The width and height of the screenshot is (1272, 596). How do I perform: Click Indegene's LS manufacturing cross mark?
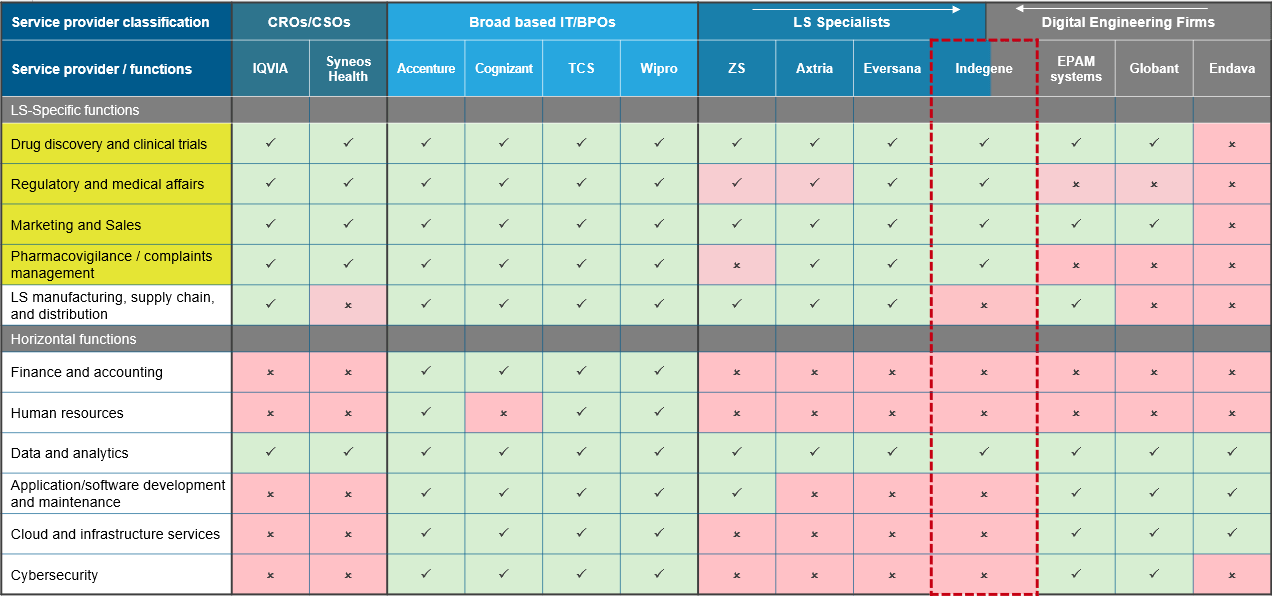pyautogui.click(x=984, y=305)
